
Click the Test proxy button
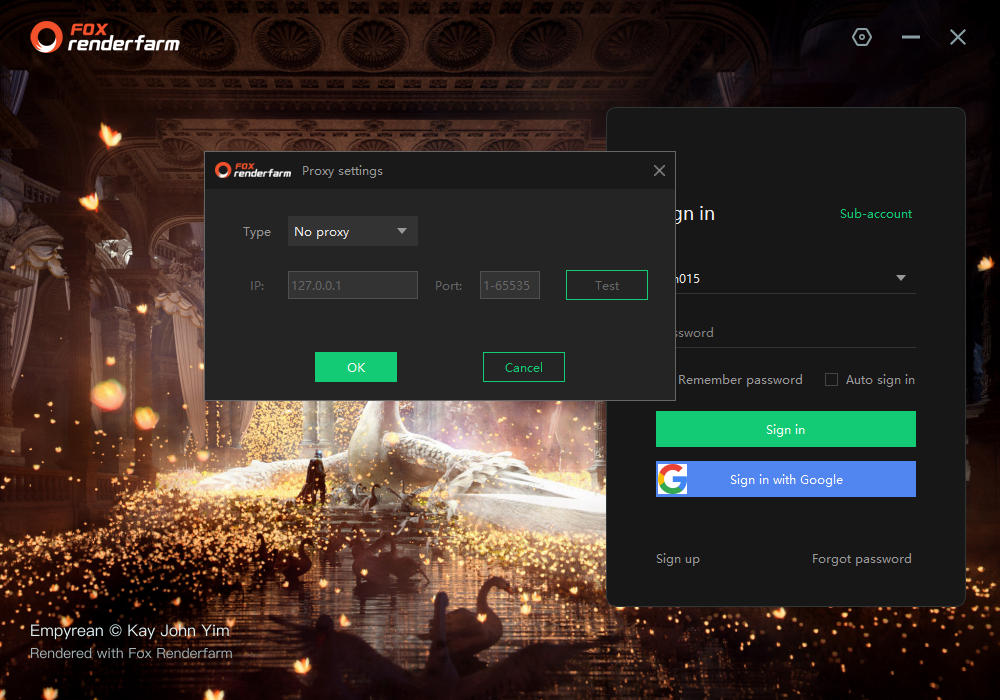tap(607, 285)
